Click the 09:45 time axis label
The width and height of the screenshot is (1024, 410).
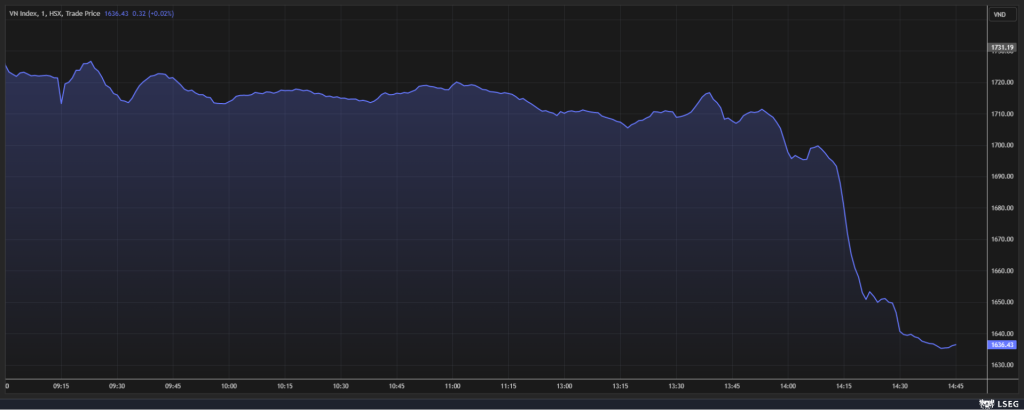point(173,384)
